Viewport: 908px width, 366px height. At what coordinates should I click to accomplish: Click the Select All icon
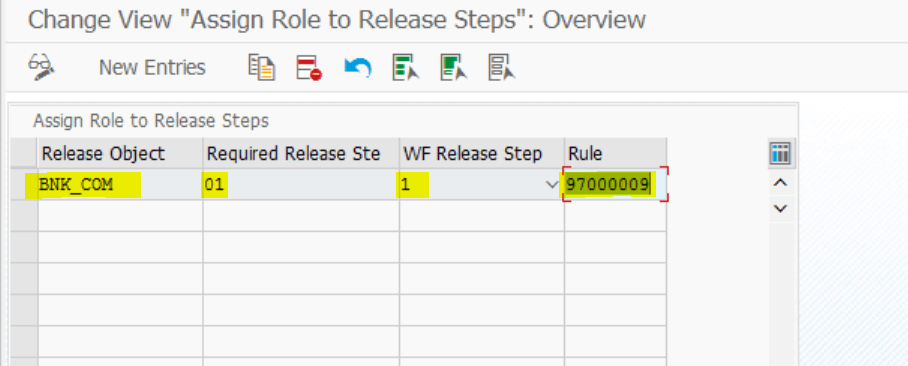coord(405,67)
